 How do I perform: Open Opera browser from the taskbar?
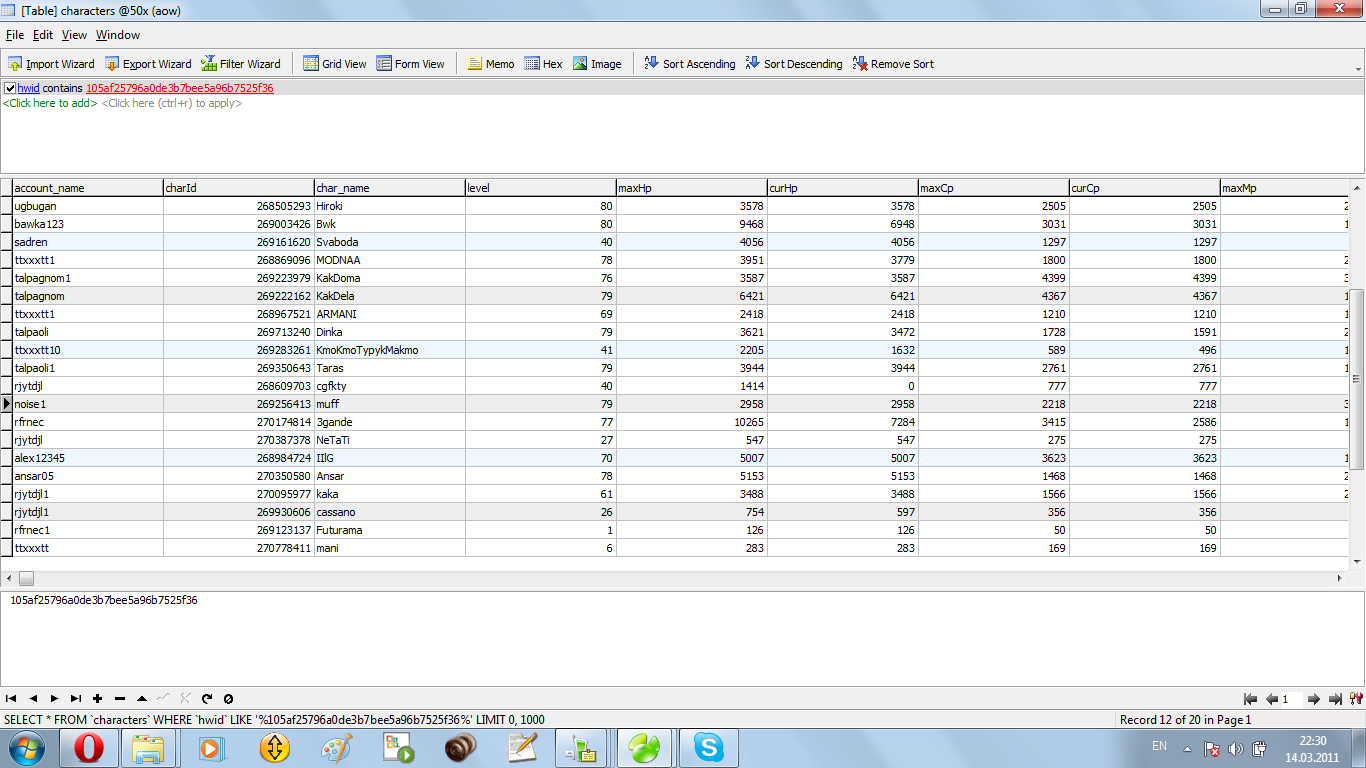89,748
